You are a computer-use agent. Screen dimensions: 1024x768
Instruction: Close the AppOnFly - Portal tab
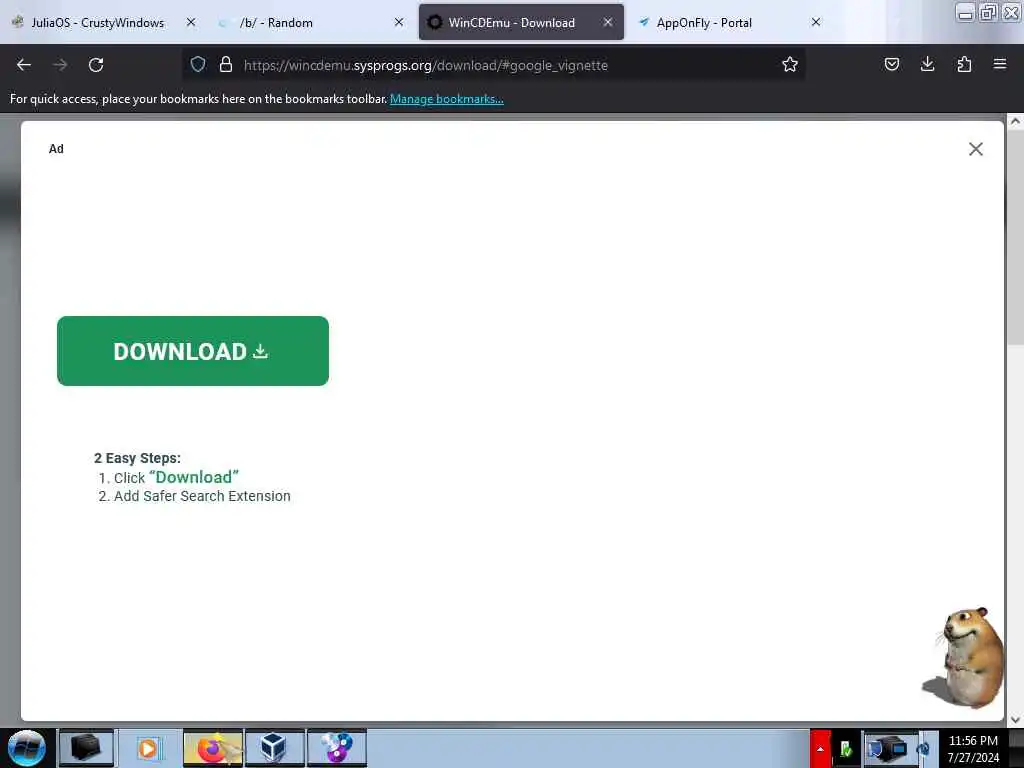(x=816, y=22)
